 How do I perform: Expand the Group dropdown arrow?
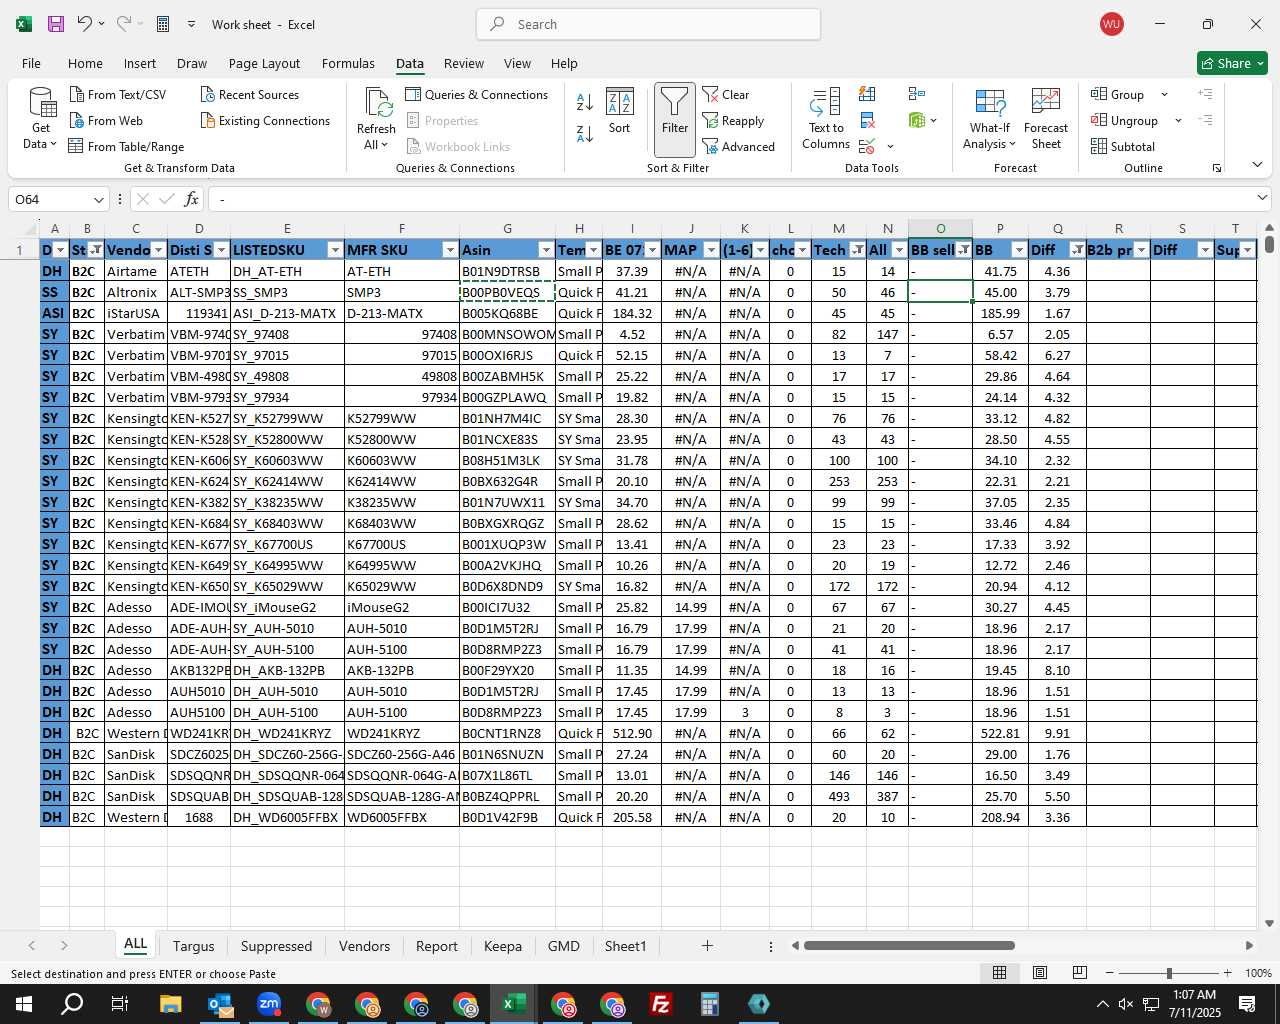[1164, 94]
